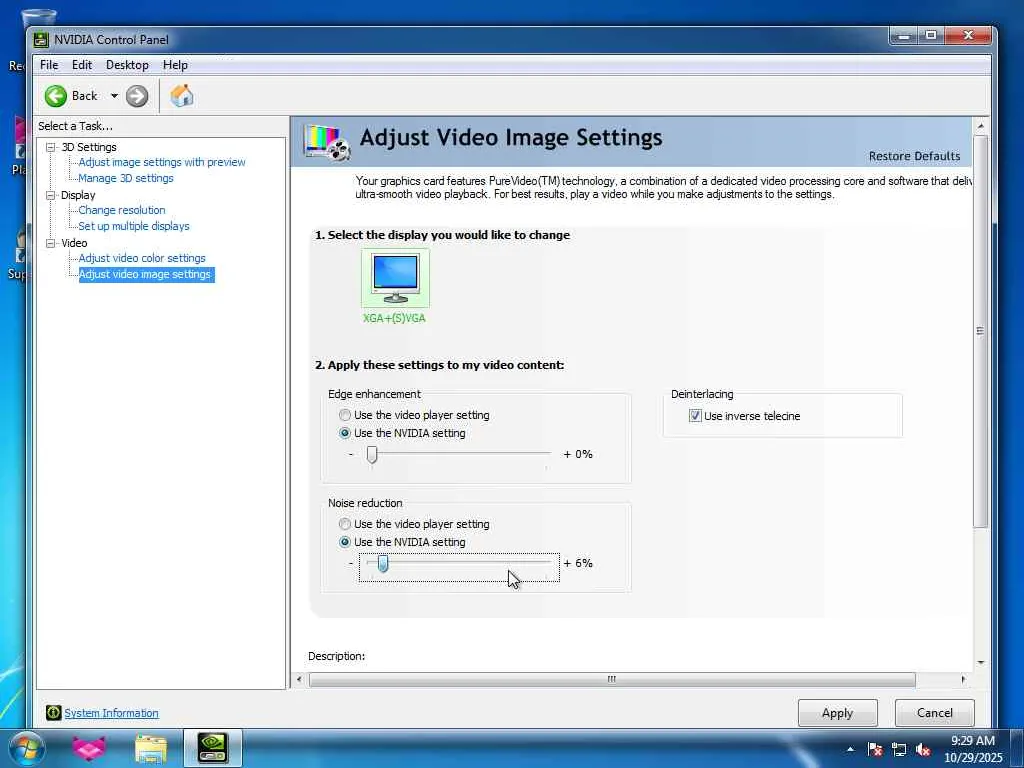Open the Back history dropdown arrow

tap(114, 96)
